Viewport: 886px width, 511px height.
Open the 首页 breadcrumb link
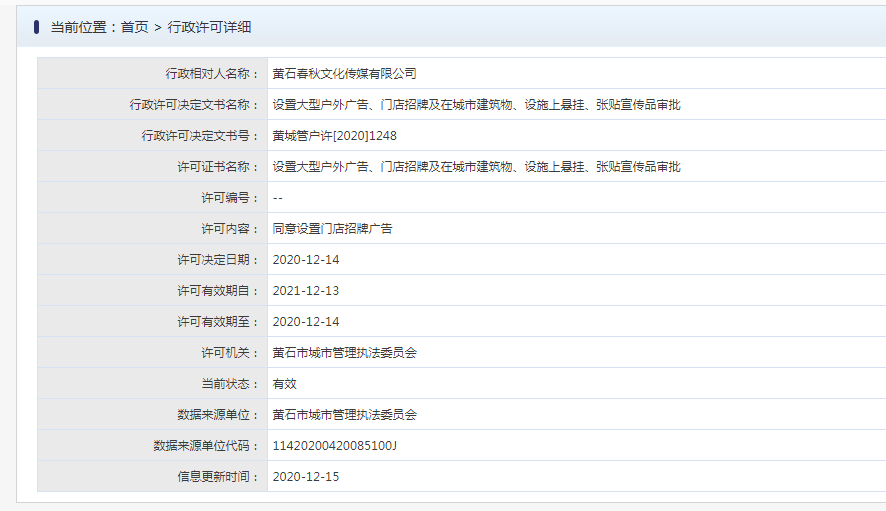(x=134, y=27)
